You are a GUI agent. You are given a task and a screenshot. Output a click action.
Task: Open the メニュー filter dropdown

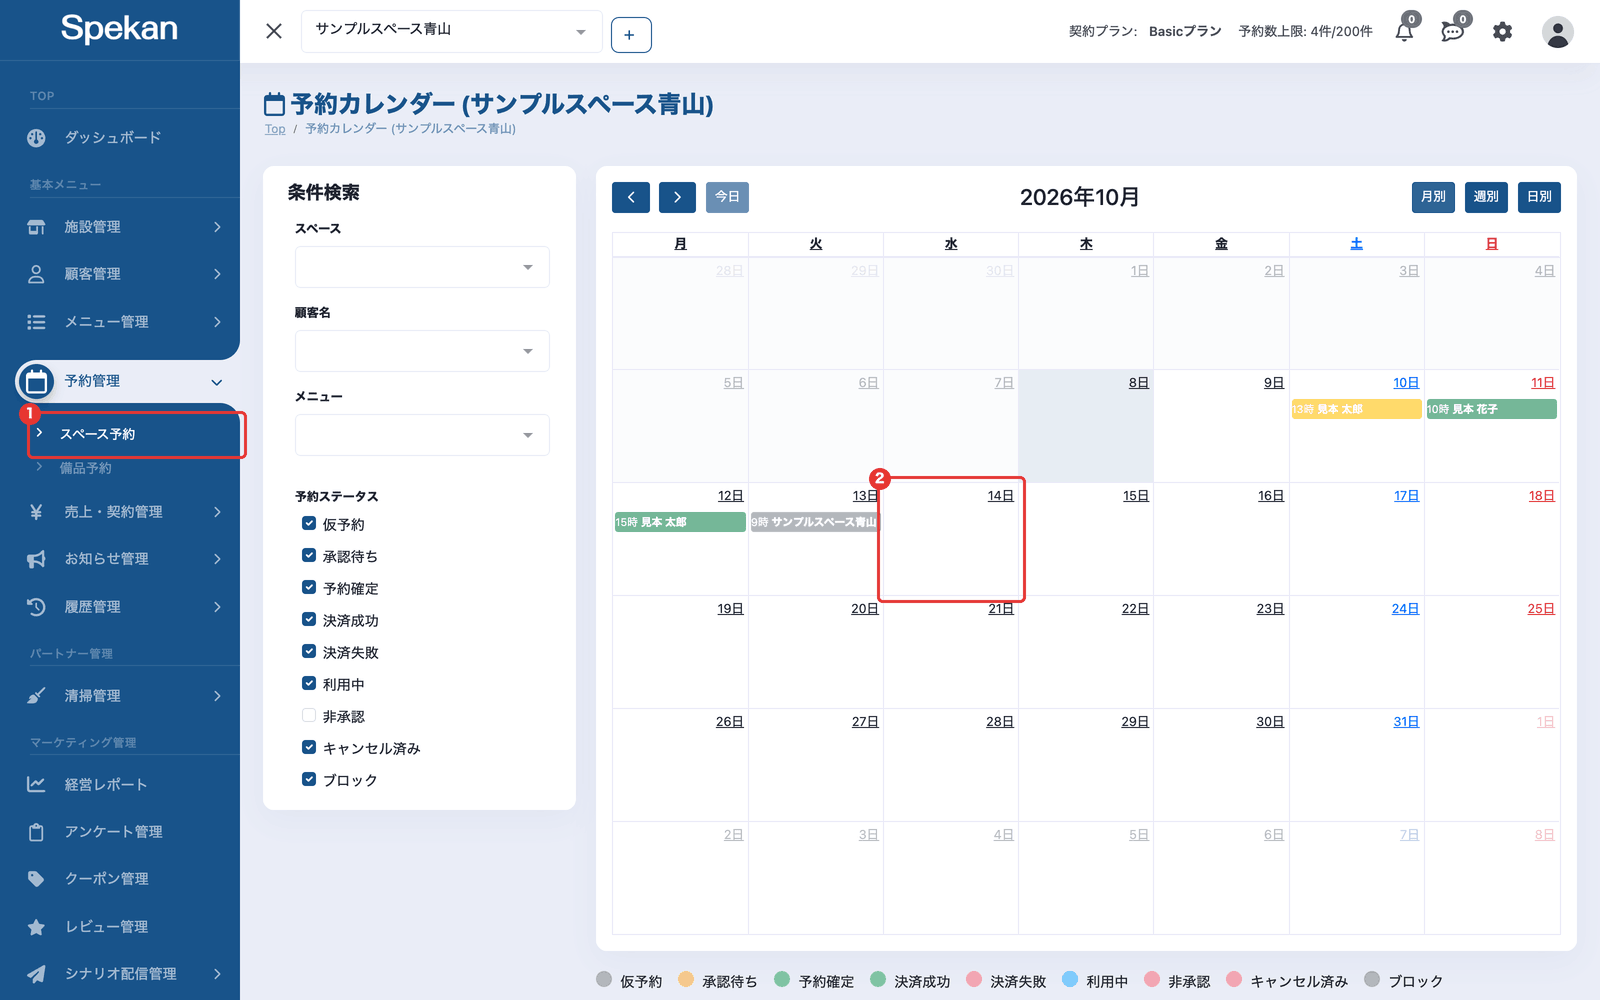[422, 435]
